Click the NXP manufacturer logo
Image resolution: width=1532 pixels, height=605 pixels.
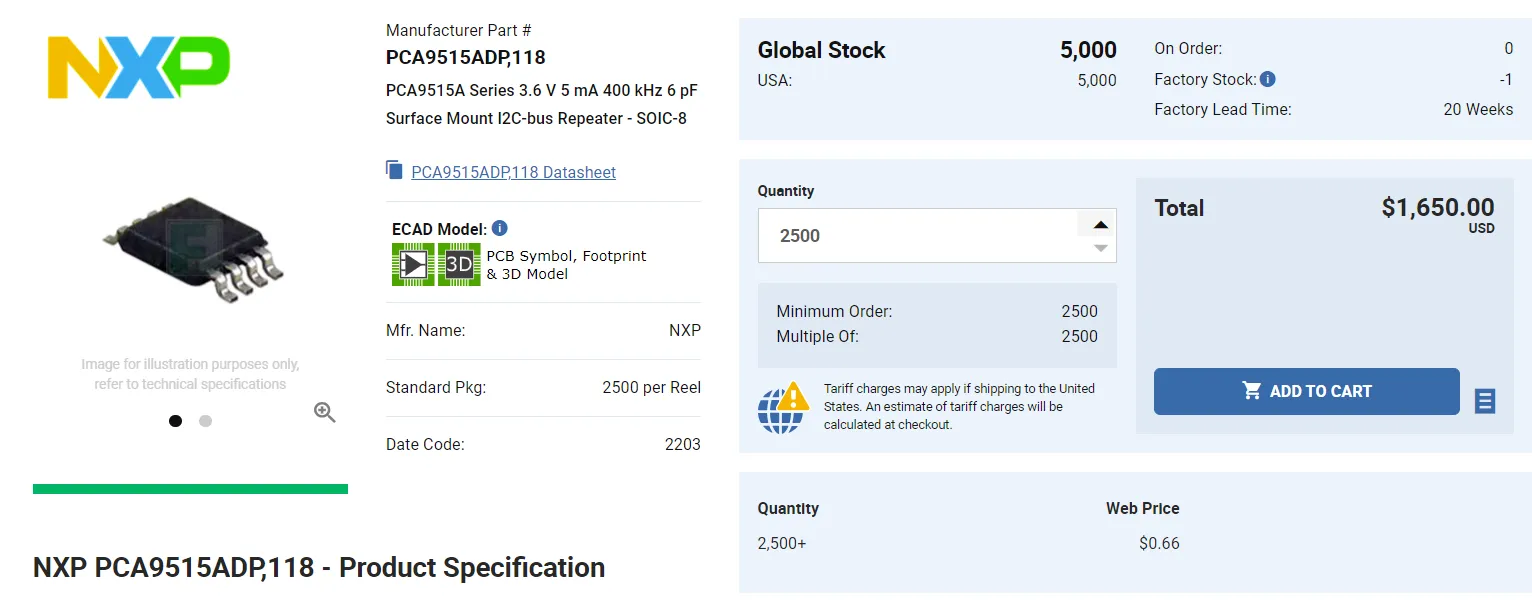pyautogui.click(x=139, y=67)
